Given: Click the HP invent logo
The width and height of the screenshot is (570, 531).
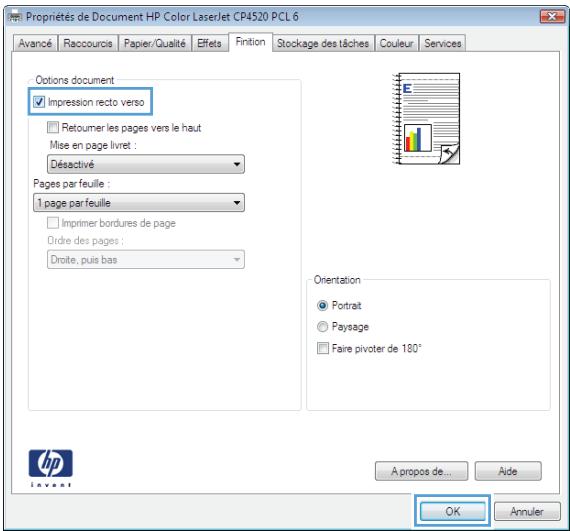Looking at the screenshot, I should 51,468.
